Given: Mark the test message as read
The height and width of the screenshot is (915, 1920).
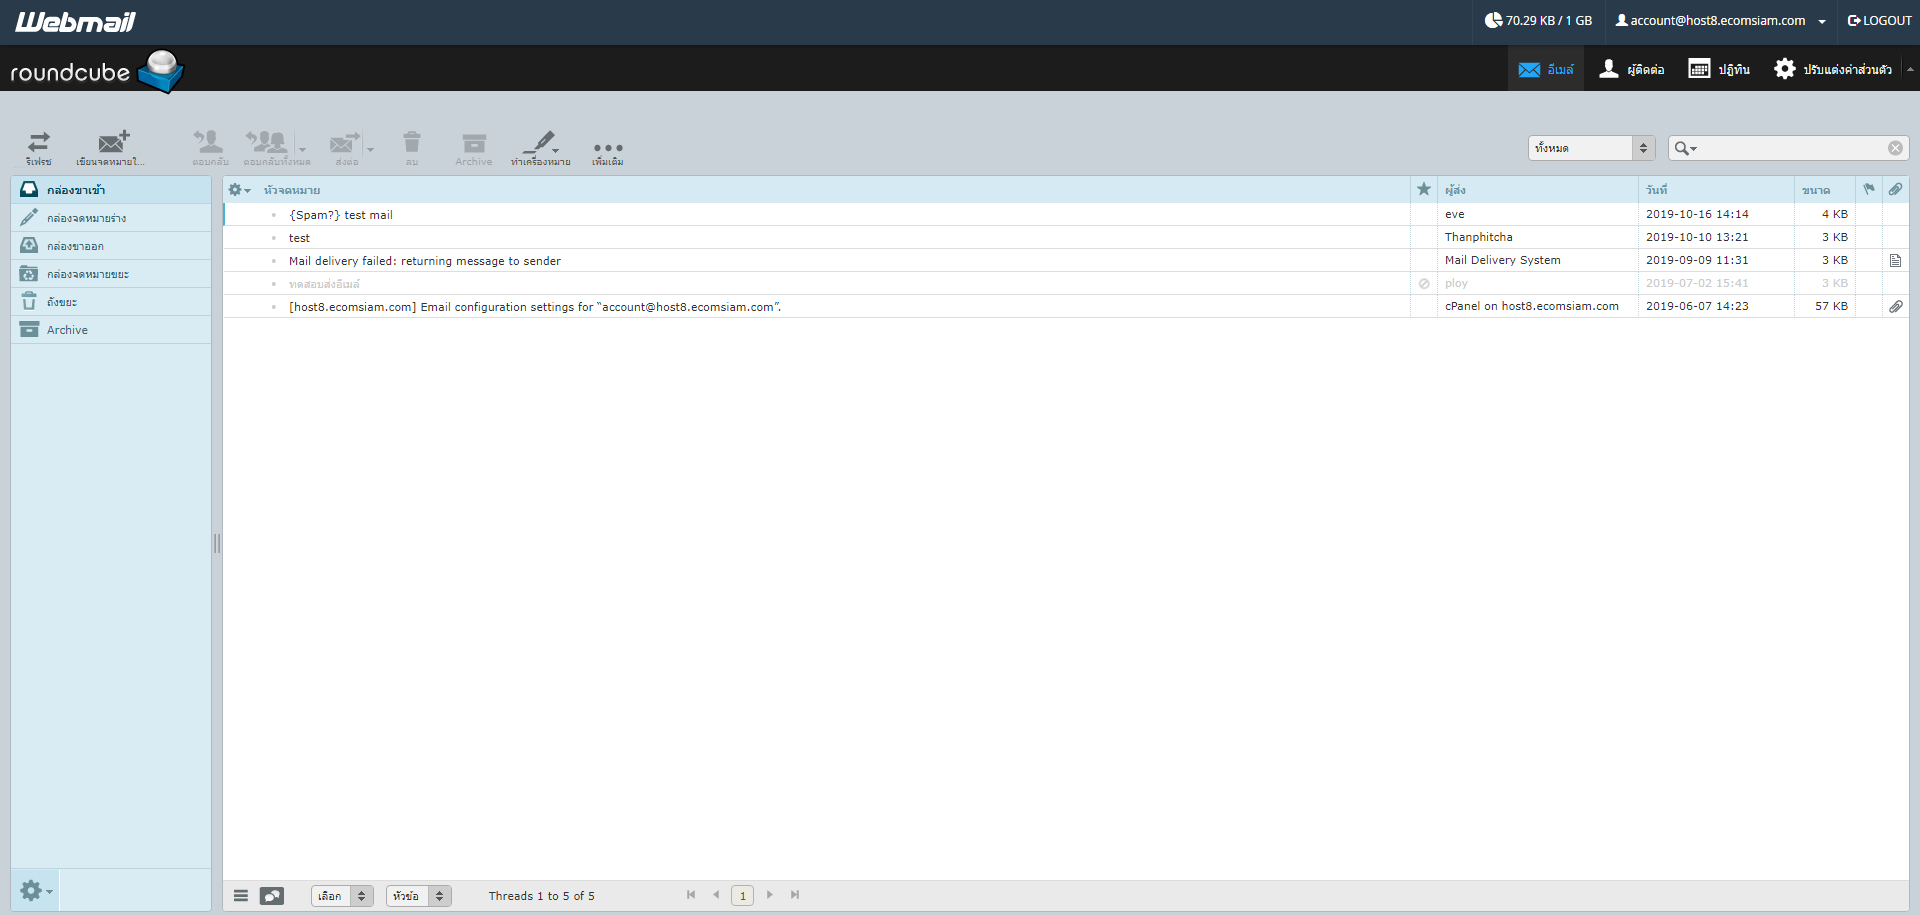Looking at the screenshot, I should click(276, 237).
